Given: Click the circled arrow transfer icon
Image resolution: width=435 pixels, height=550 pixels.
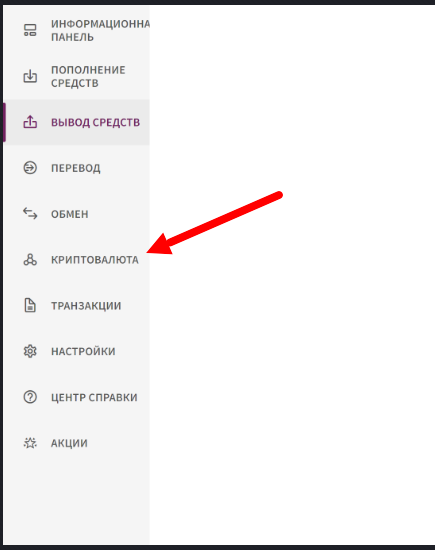Looking at the screenshot, I should click(30, 168).
